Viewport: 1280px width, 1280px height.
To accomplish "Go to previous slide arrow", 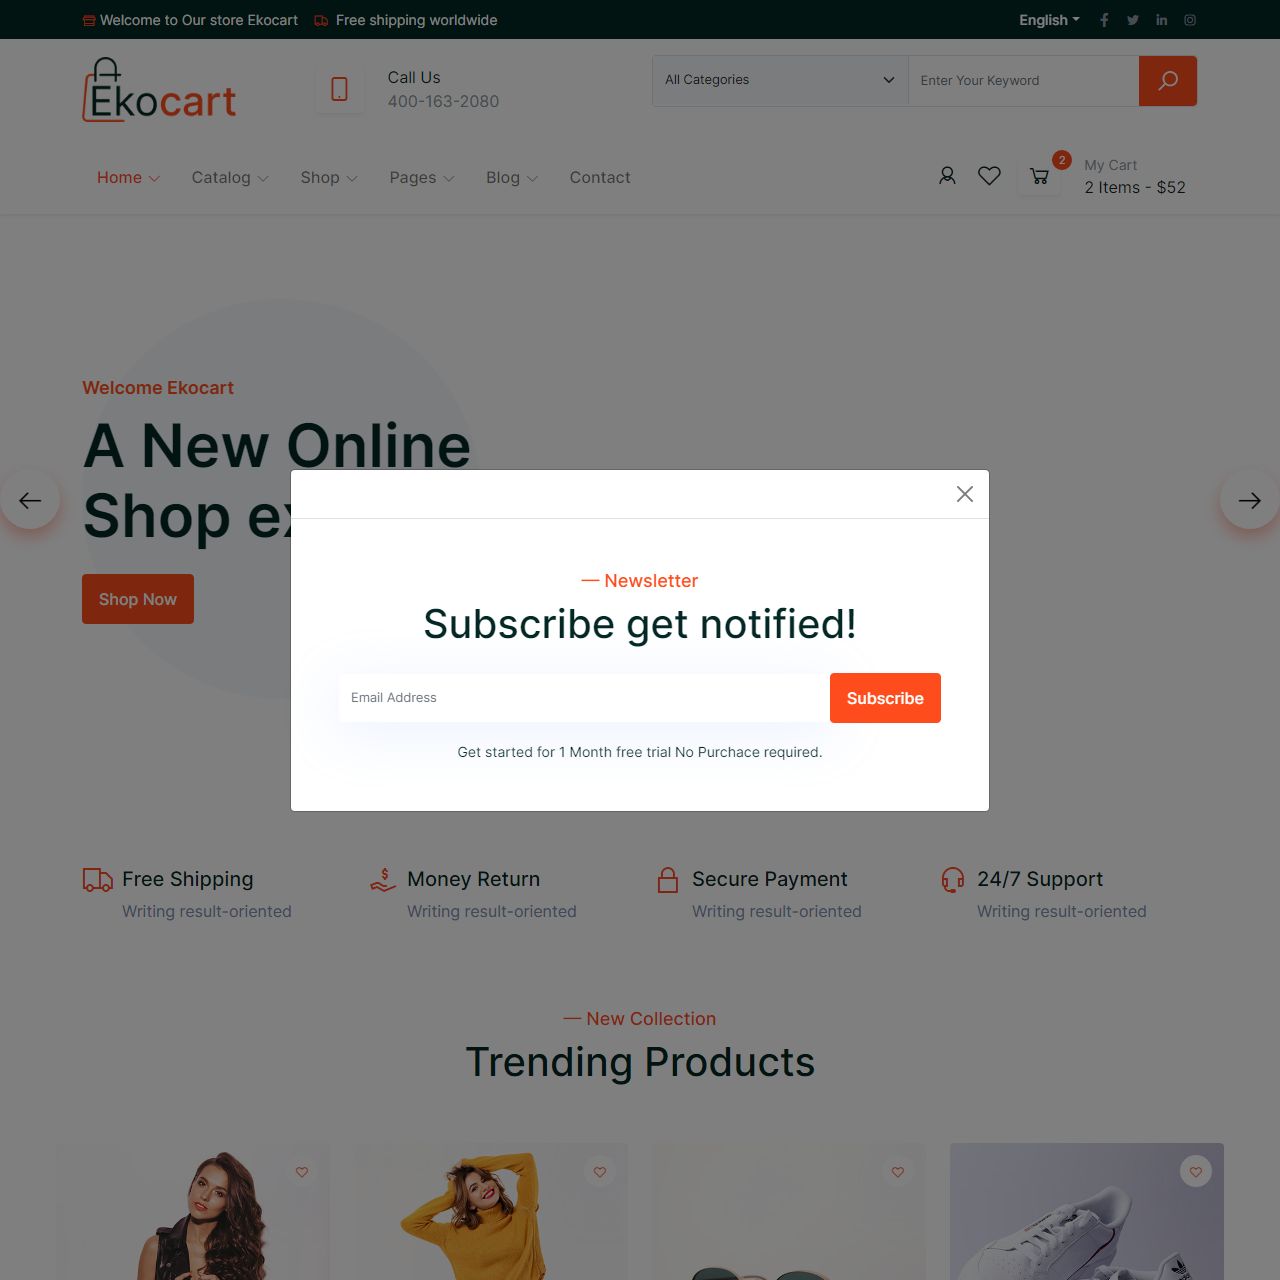I will tap(30, 500).
